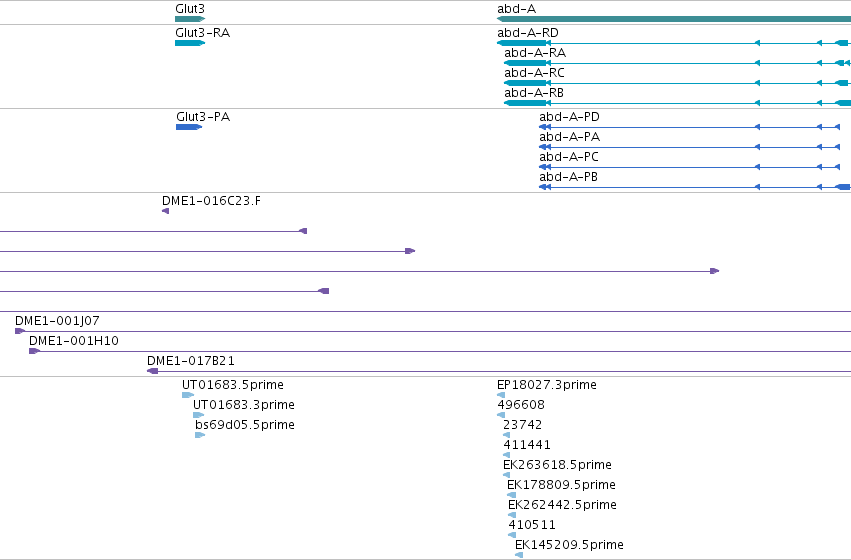Click the Glut3-RA transcript bar
Viewport: 851px width, 560px height.
tap(190, 43)
